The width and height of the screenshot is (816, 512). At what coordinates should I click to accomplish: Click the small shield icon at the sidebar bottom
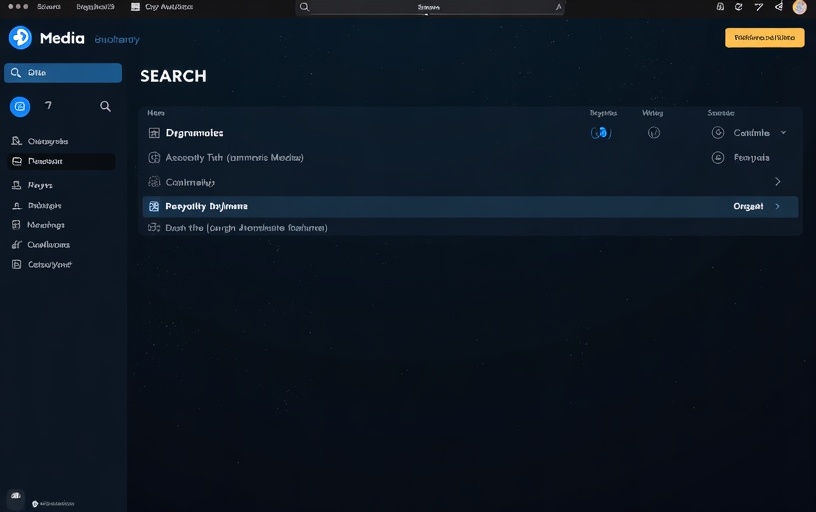(35, 504)
